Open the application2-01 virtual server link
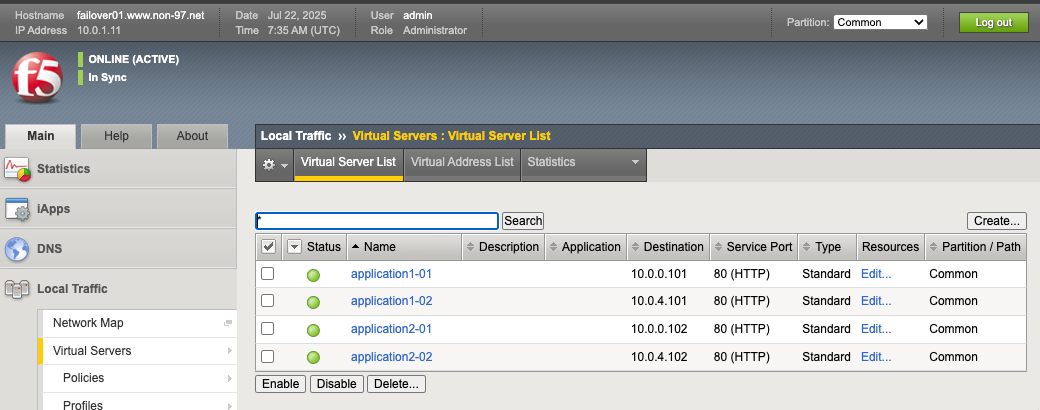The height and width of the screenshot is (410, 1040). pos(391,329)
